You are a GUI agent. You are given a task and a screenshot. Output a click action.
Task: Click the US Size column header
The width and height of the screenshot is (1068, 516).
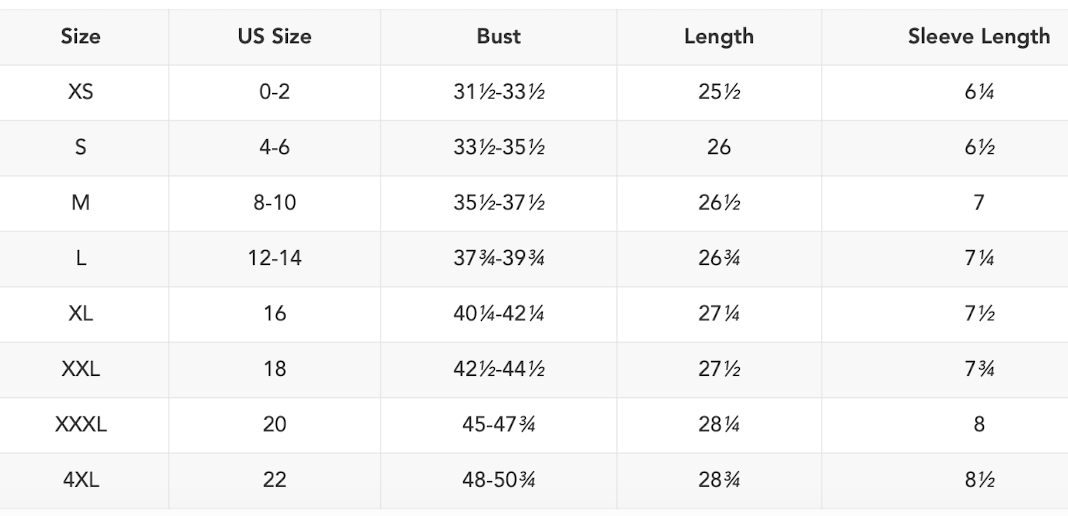point(274,37)
